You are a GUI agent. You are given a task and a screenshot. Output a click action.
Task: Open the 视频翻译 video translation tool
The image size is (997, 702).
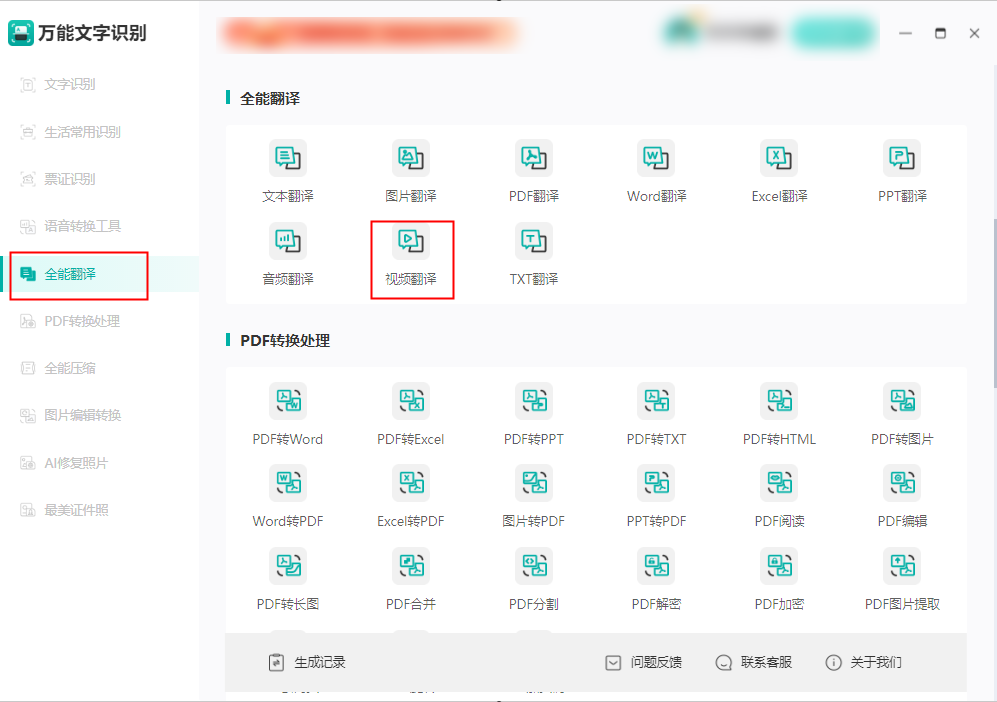(412, 259)
